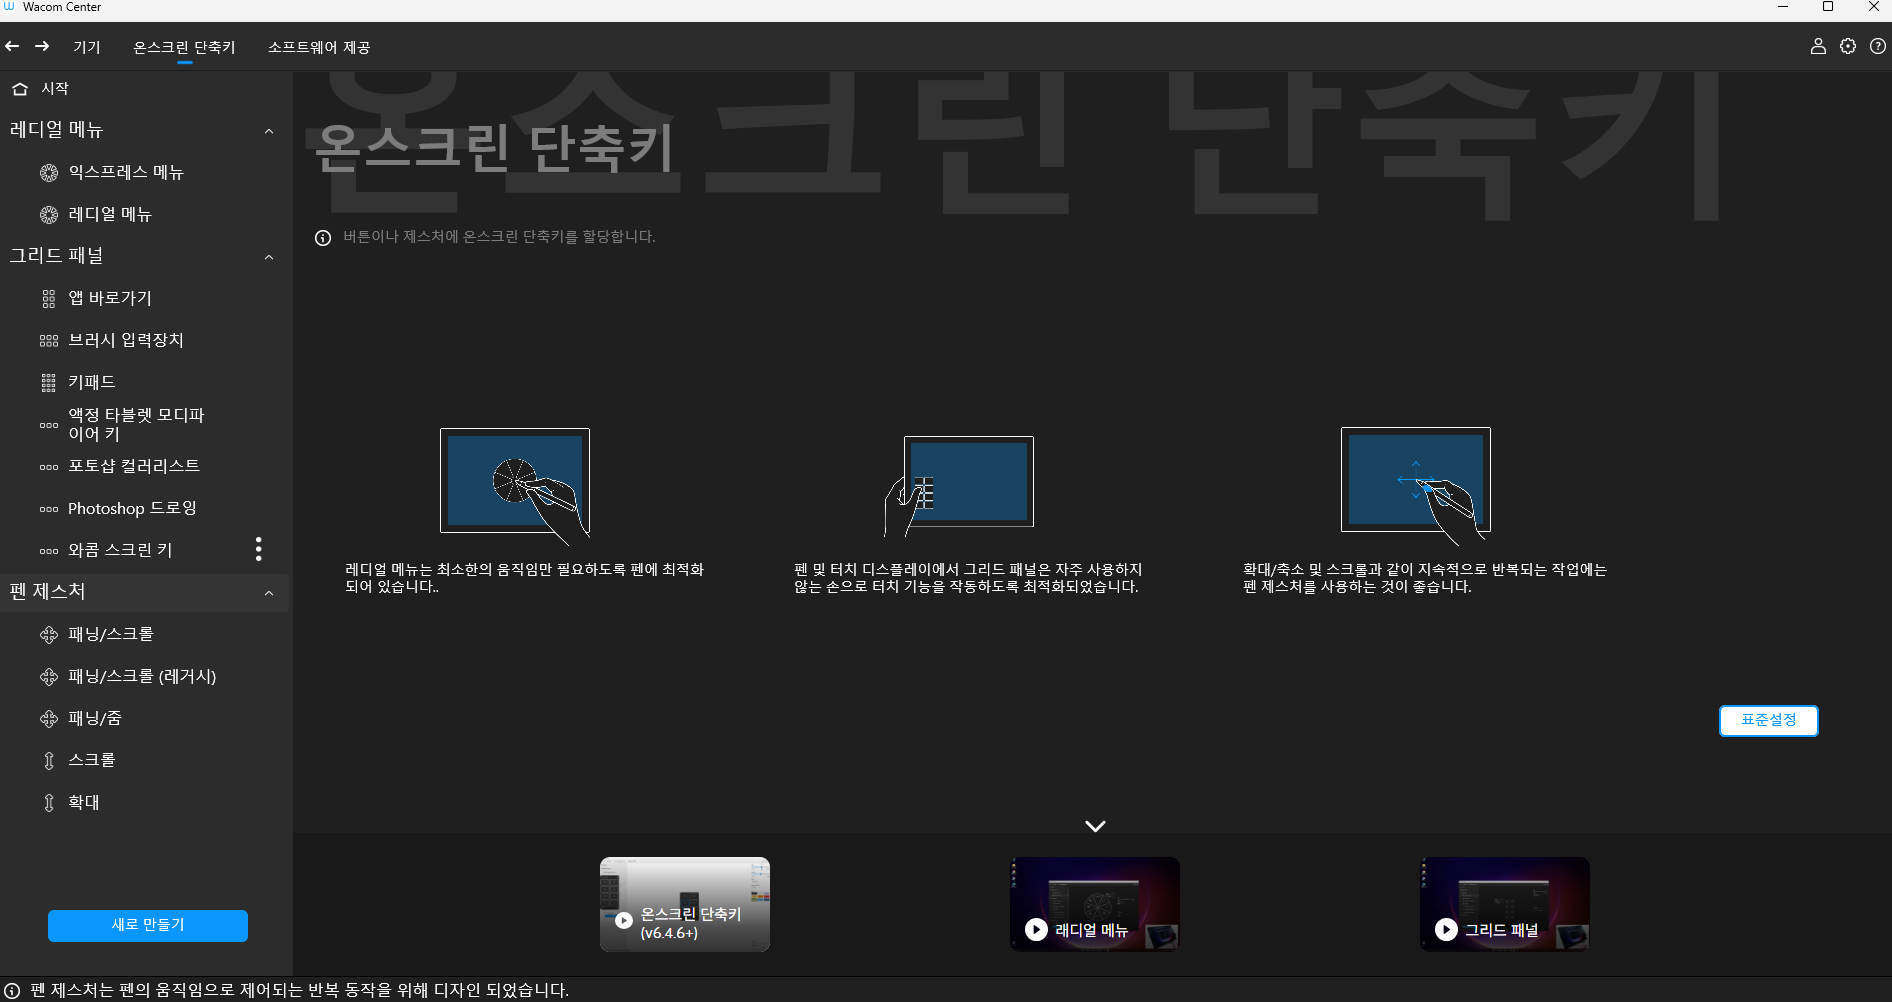This screenshot has width=1892, height=1002.
Task: Open 액정 타블렛 모디파이어 키 entry
Action: [136, 424]
